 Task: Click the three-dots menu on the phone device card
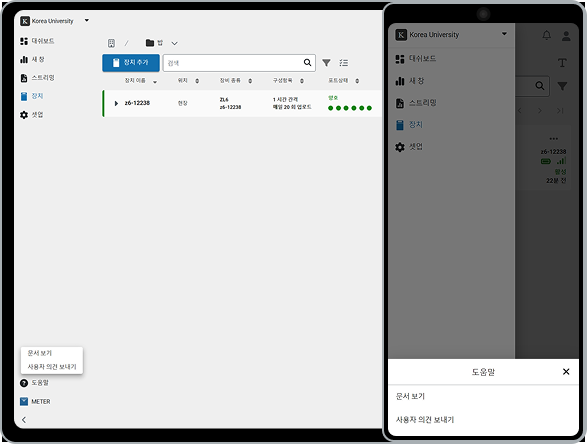click(x=554, y=139)
